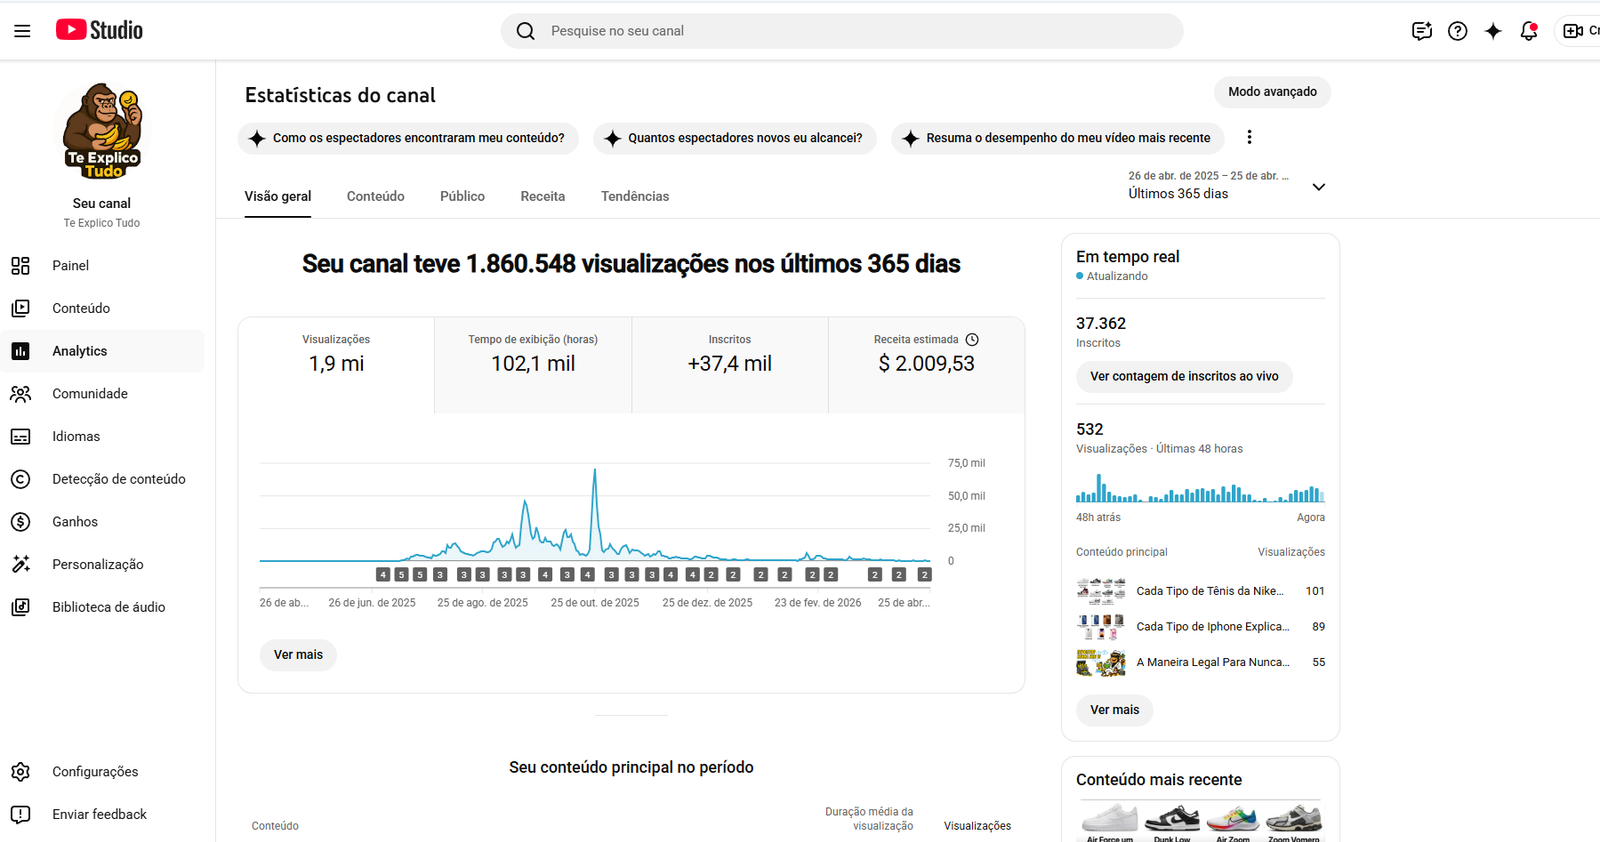Open Ganhos in the sidebar
Image resolution: width=1600 pixels, height=842 pixels.
75,522
